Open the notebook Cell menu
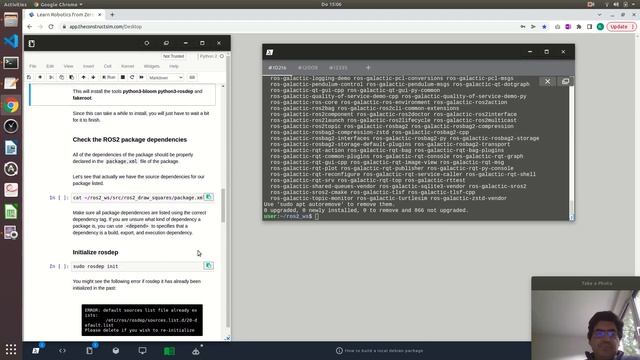 [x=107, y=66]
